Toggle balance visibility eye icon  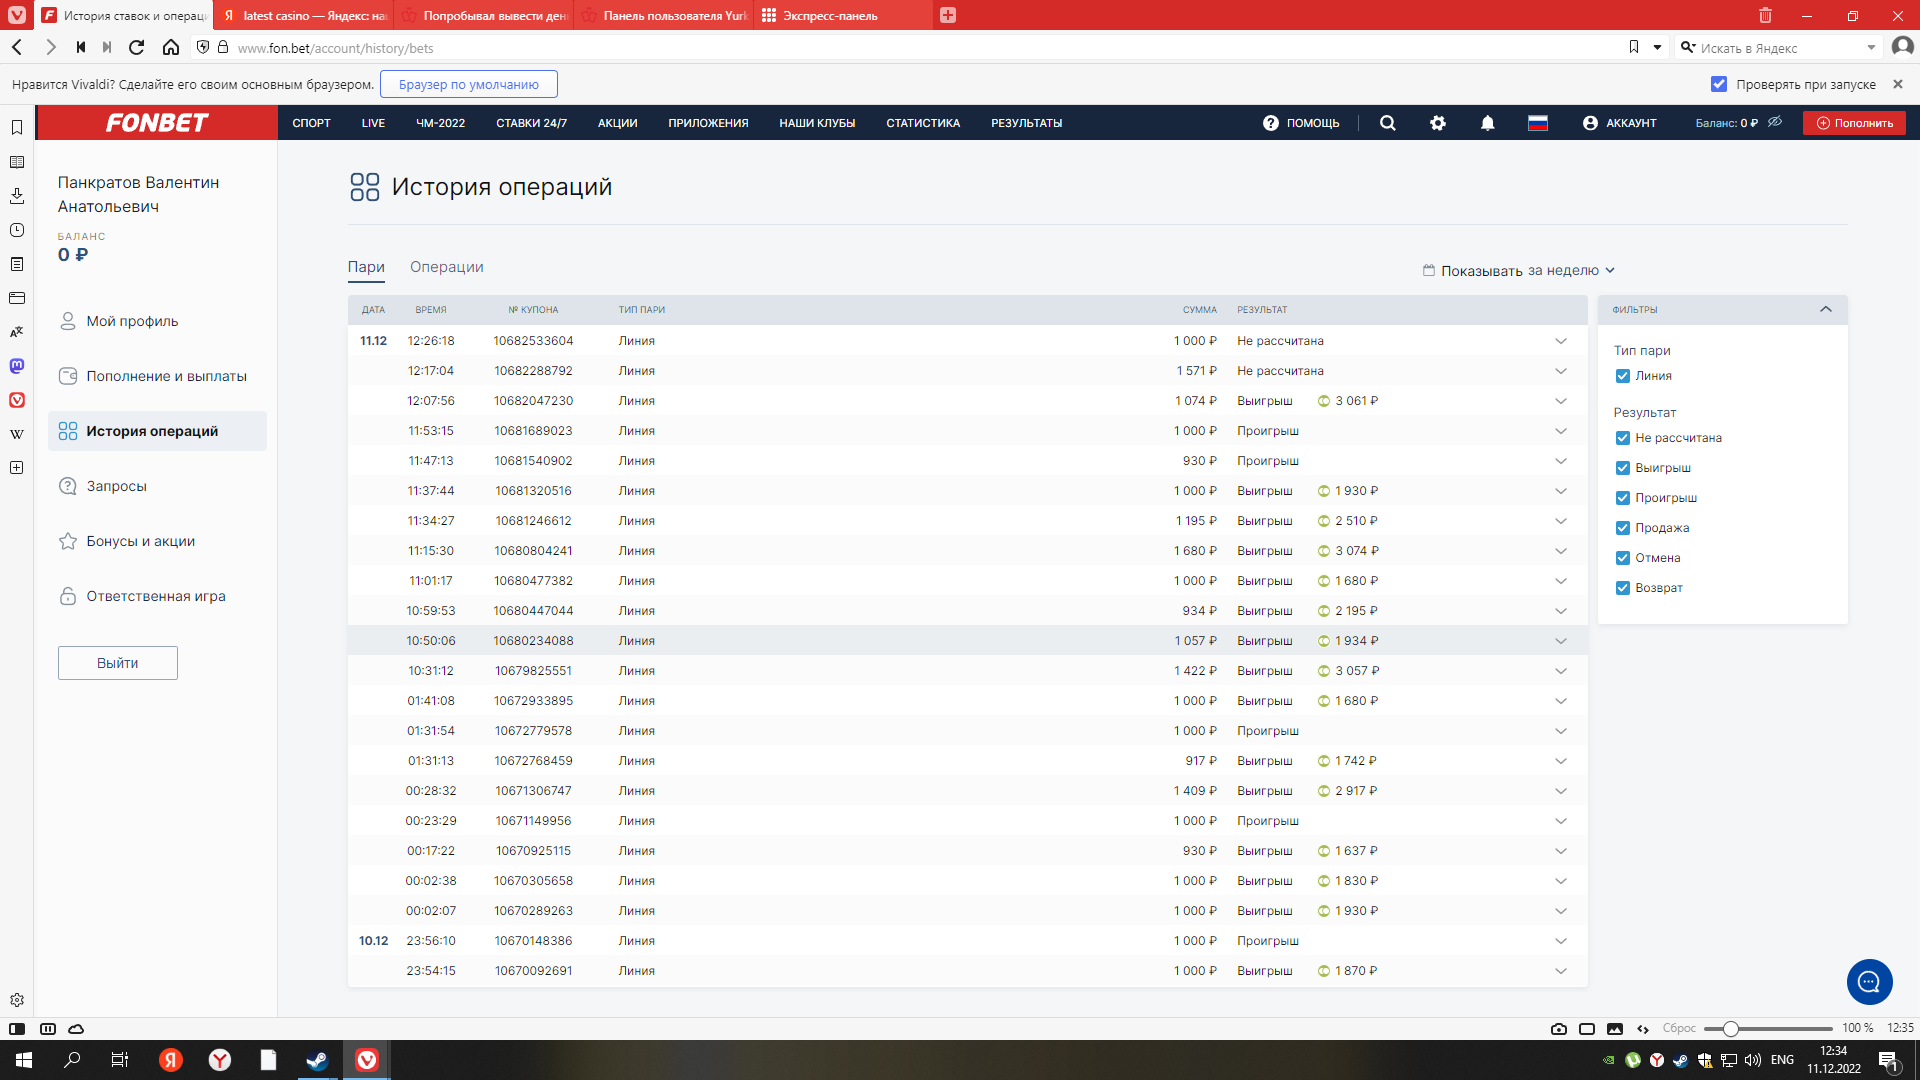point(1775,122)
